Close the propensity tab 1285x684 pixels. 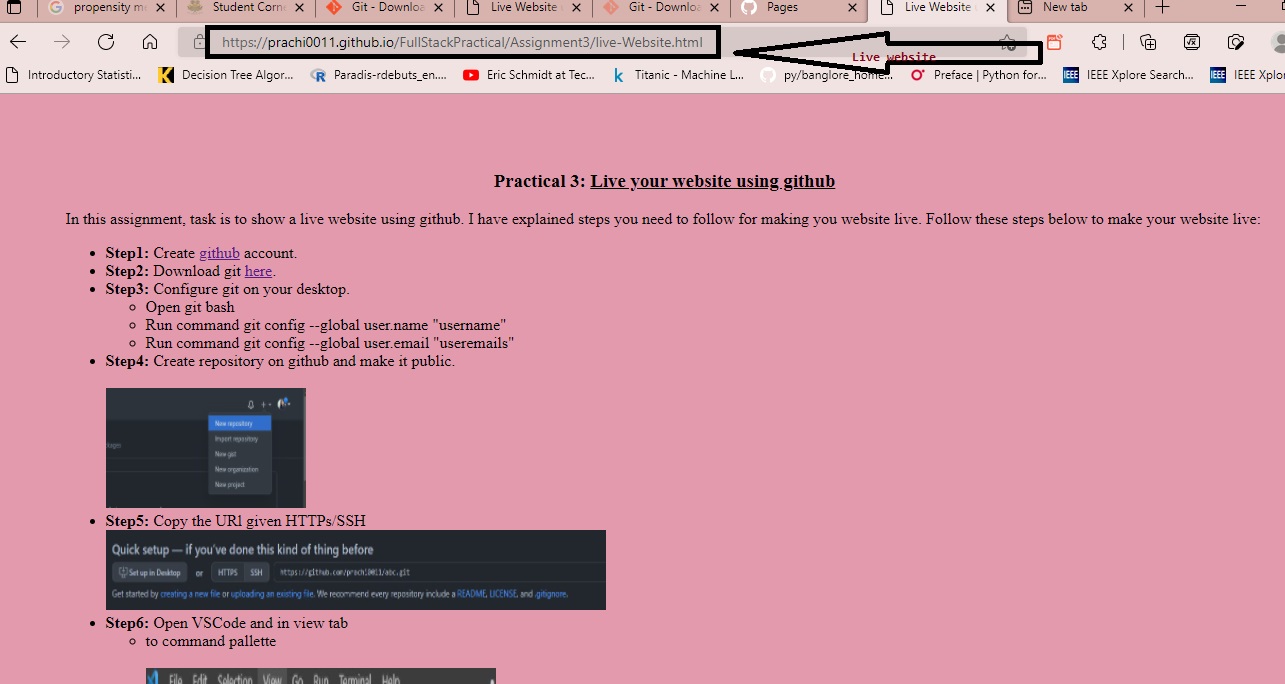coord(158,8)
